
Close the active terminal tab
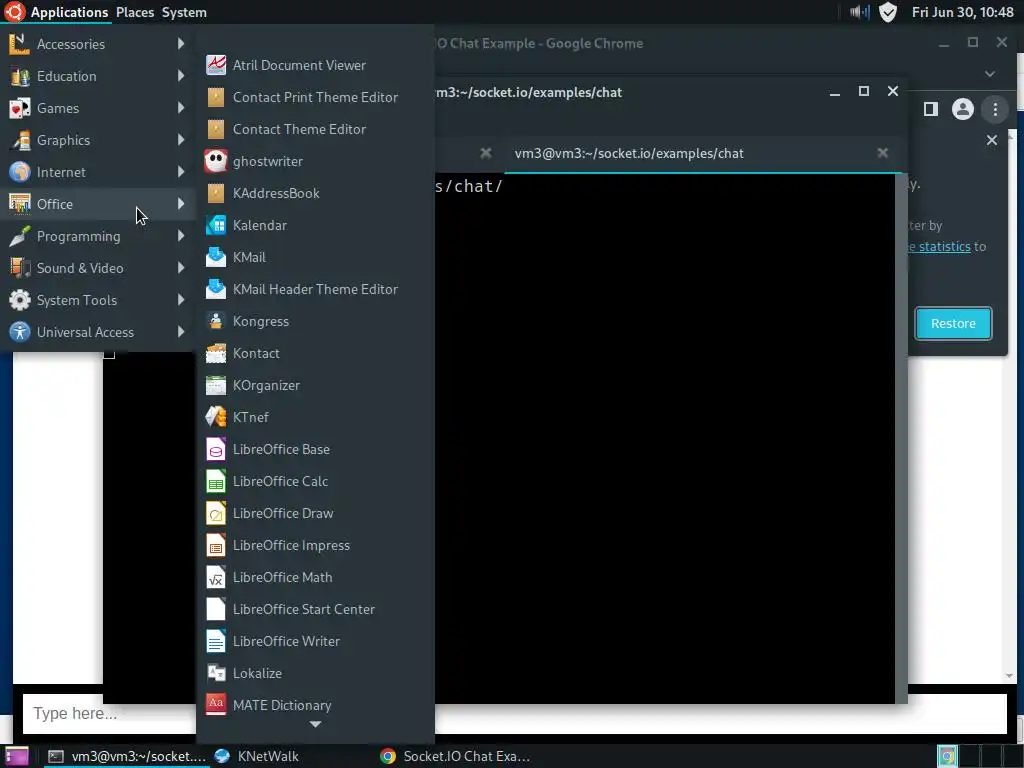(883, 153)
